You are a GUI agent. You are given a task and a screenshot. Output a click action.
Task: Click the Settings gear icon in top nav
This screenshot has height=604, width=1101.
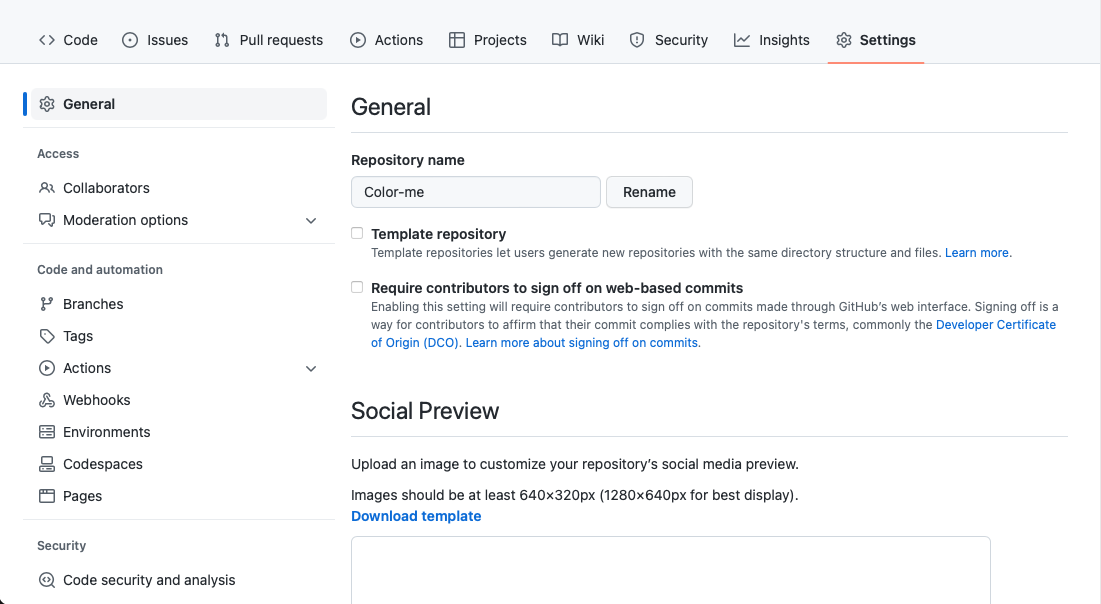click(843, 40)
